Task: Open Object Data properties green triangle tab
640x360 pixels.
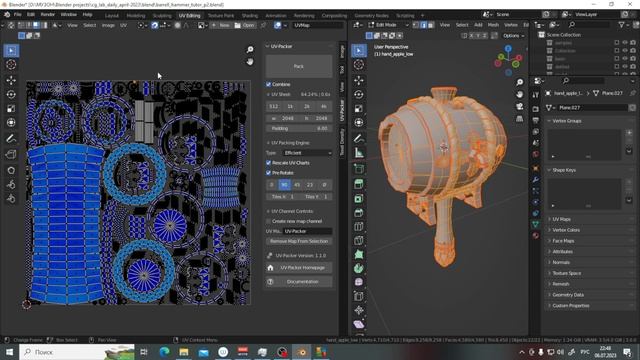Action: click(x=536, y=224)
